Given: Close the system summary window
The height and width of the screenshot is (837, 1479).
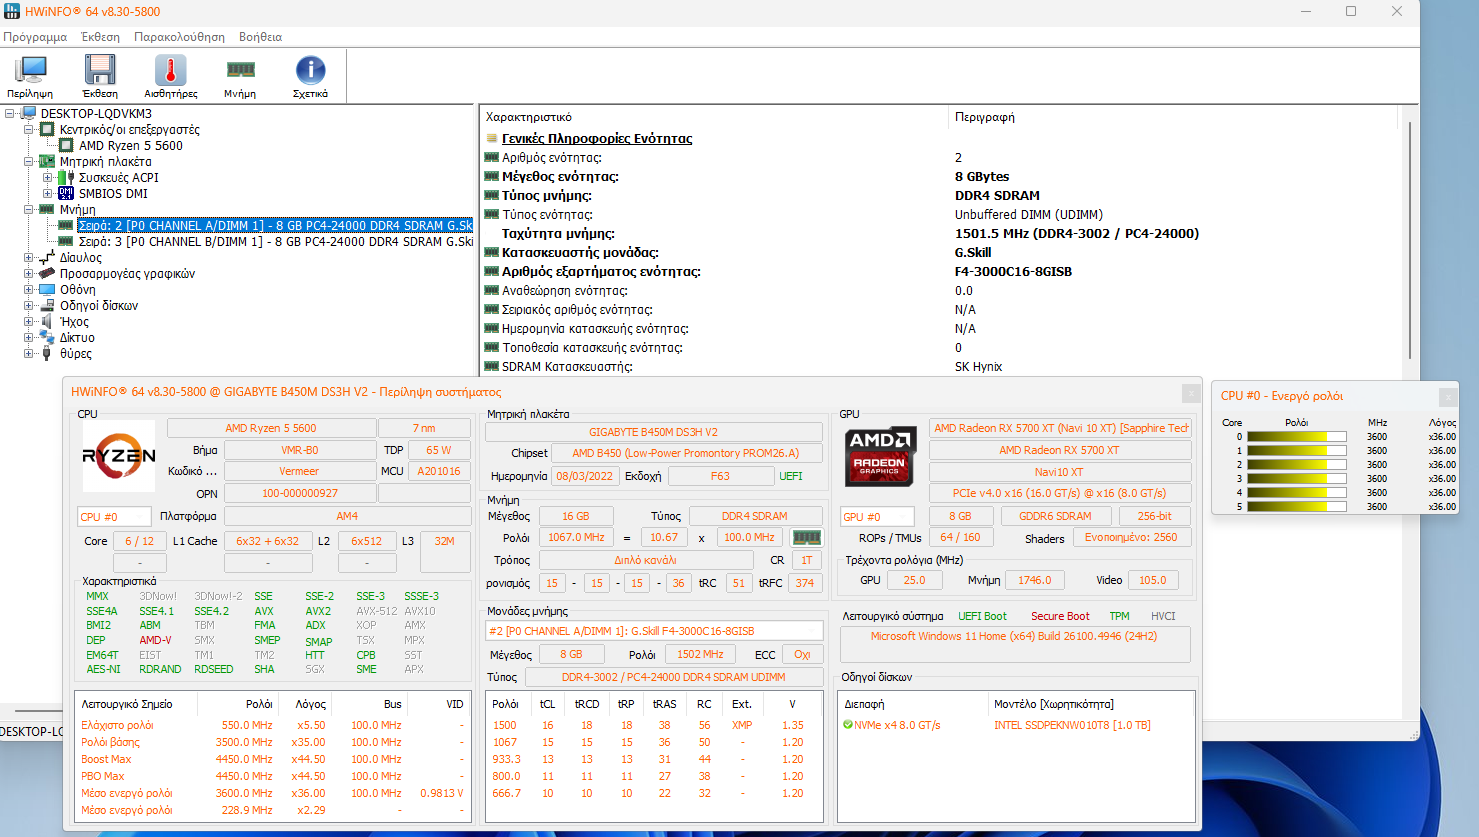Looking at the screenshot, I should click(x=1190, y=393).
